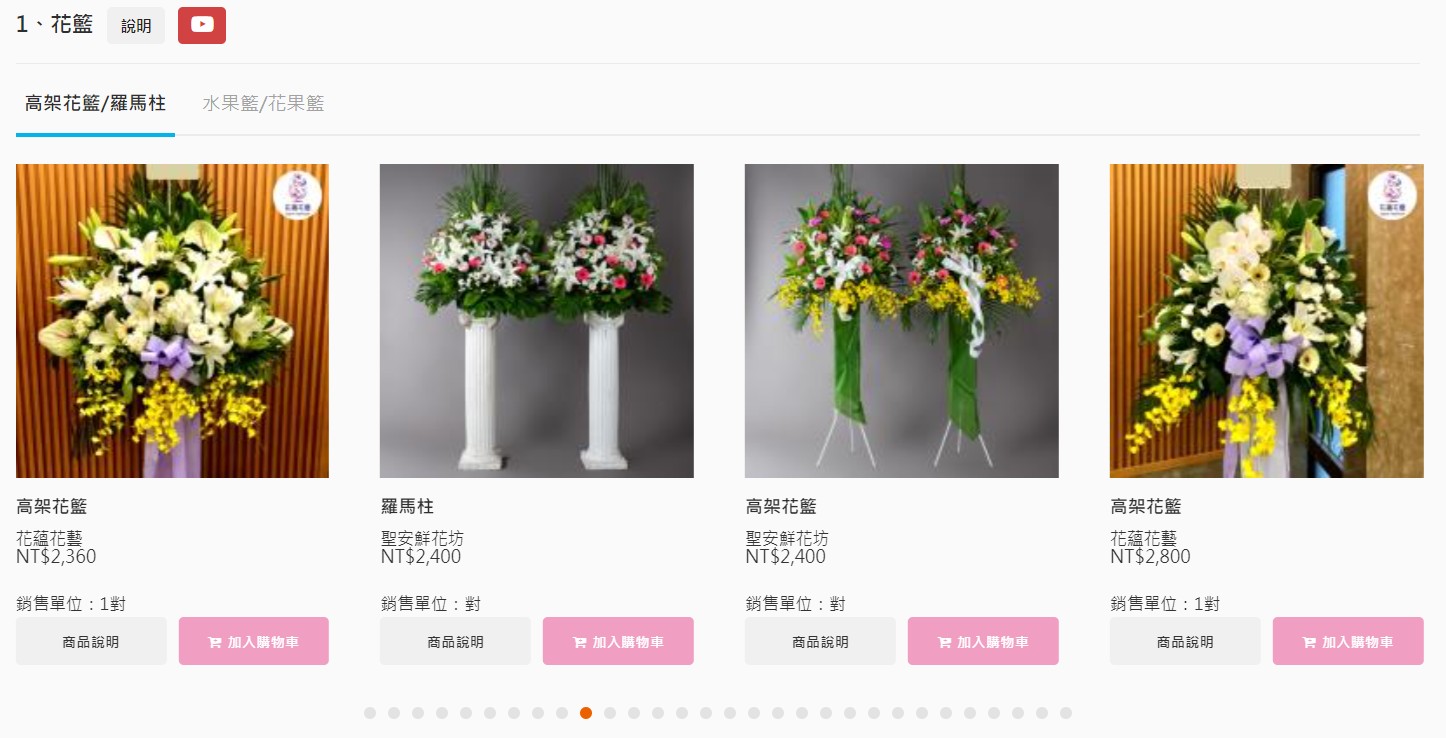Click the 說明 button next to 花籃
Screen dimensions: 1446x738
coord(136,26)
